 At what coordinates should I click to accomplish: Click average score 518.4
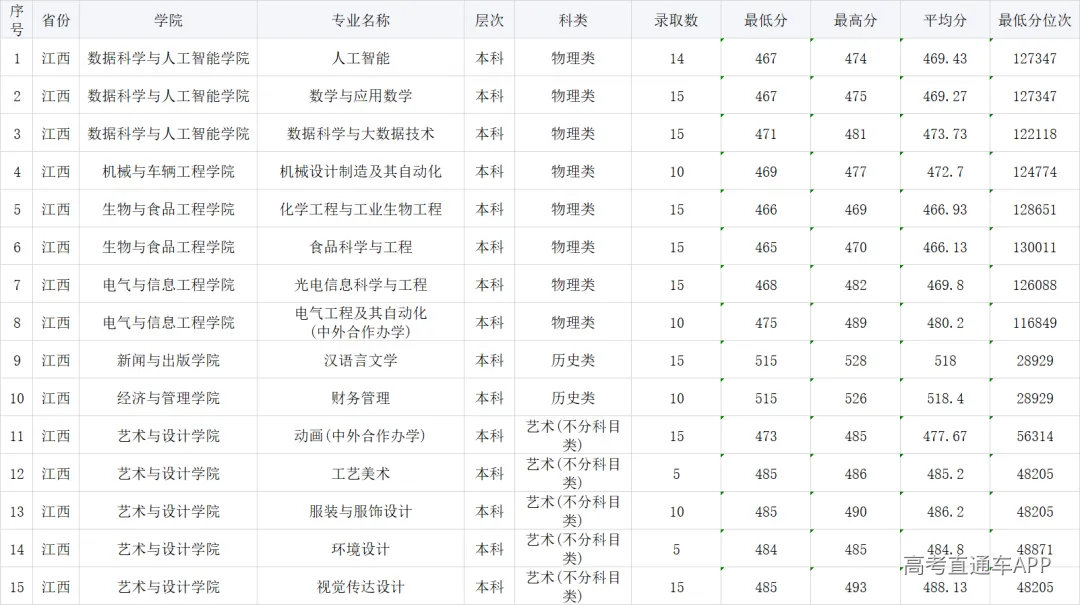pyautogui.click(x=945, y=398)
